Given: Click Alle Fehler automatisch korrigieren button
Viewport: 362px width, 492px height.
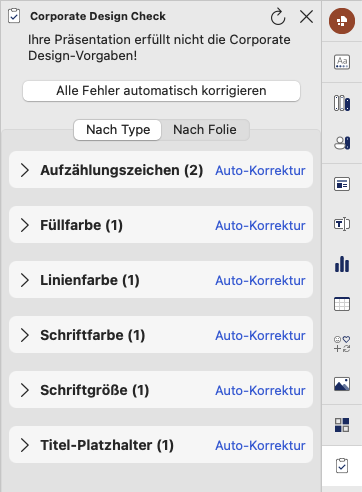Looking at the screenshot, I should coord(161,91).
